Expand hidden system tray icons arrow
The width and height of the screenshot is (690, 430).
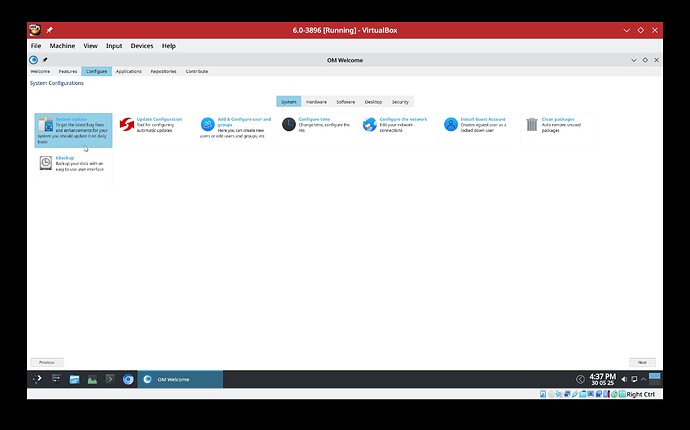click(x=643, y=379)
